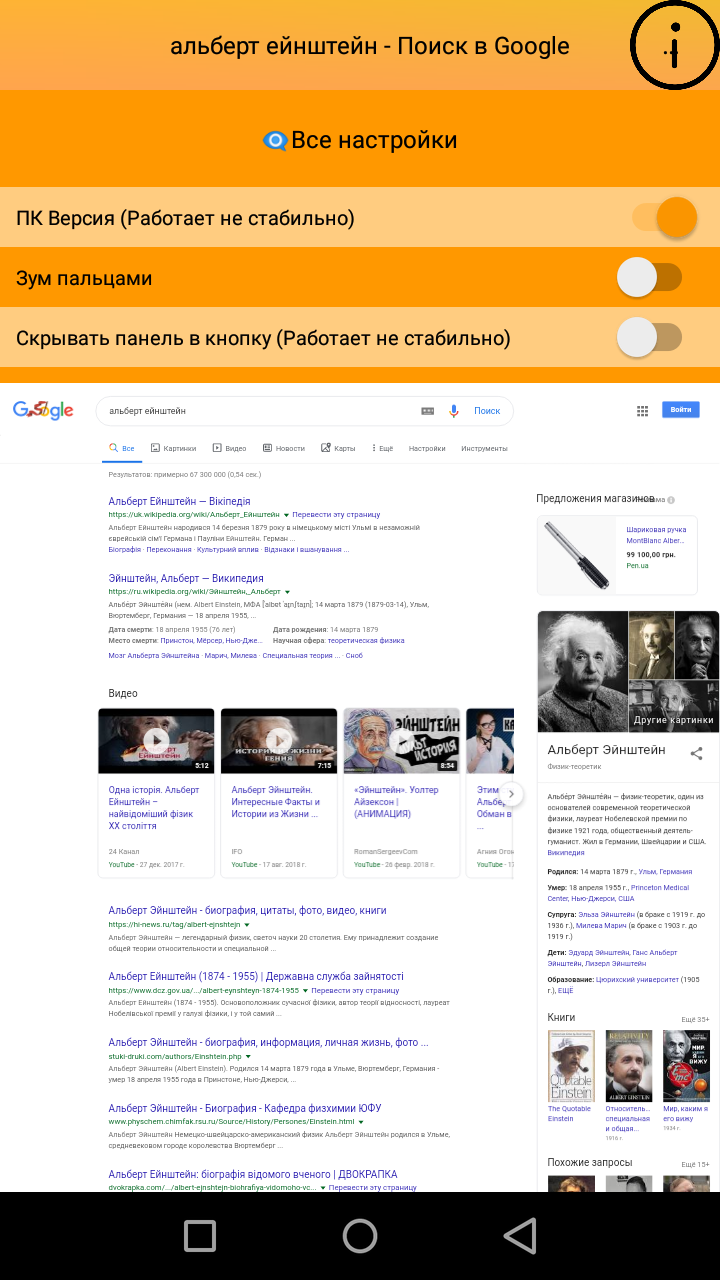Open Мозг Альберта Эйнштейна sublink
Screen dimensions: 720x1280
[153, 656]
